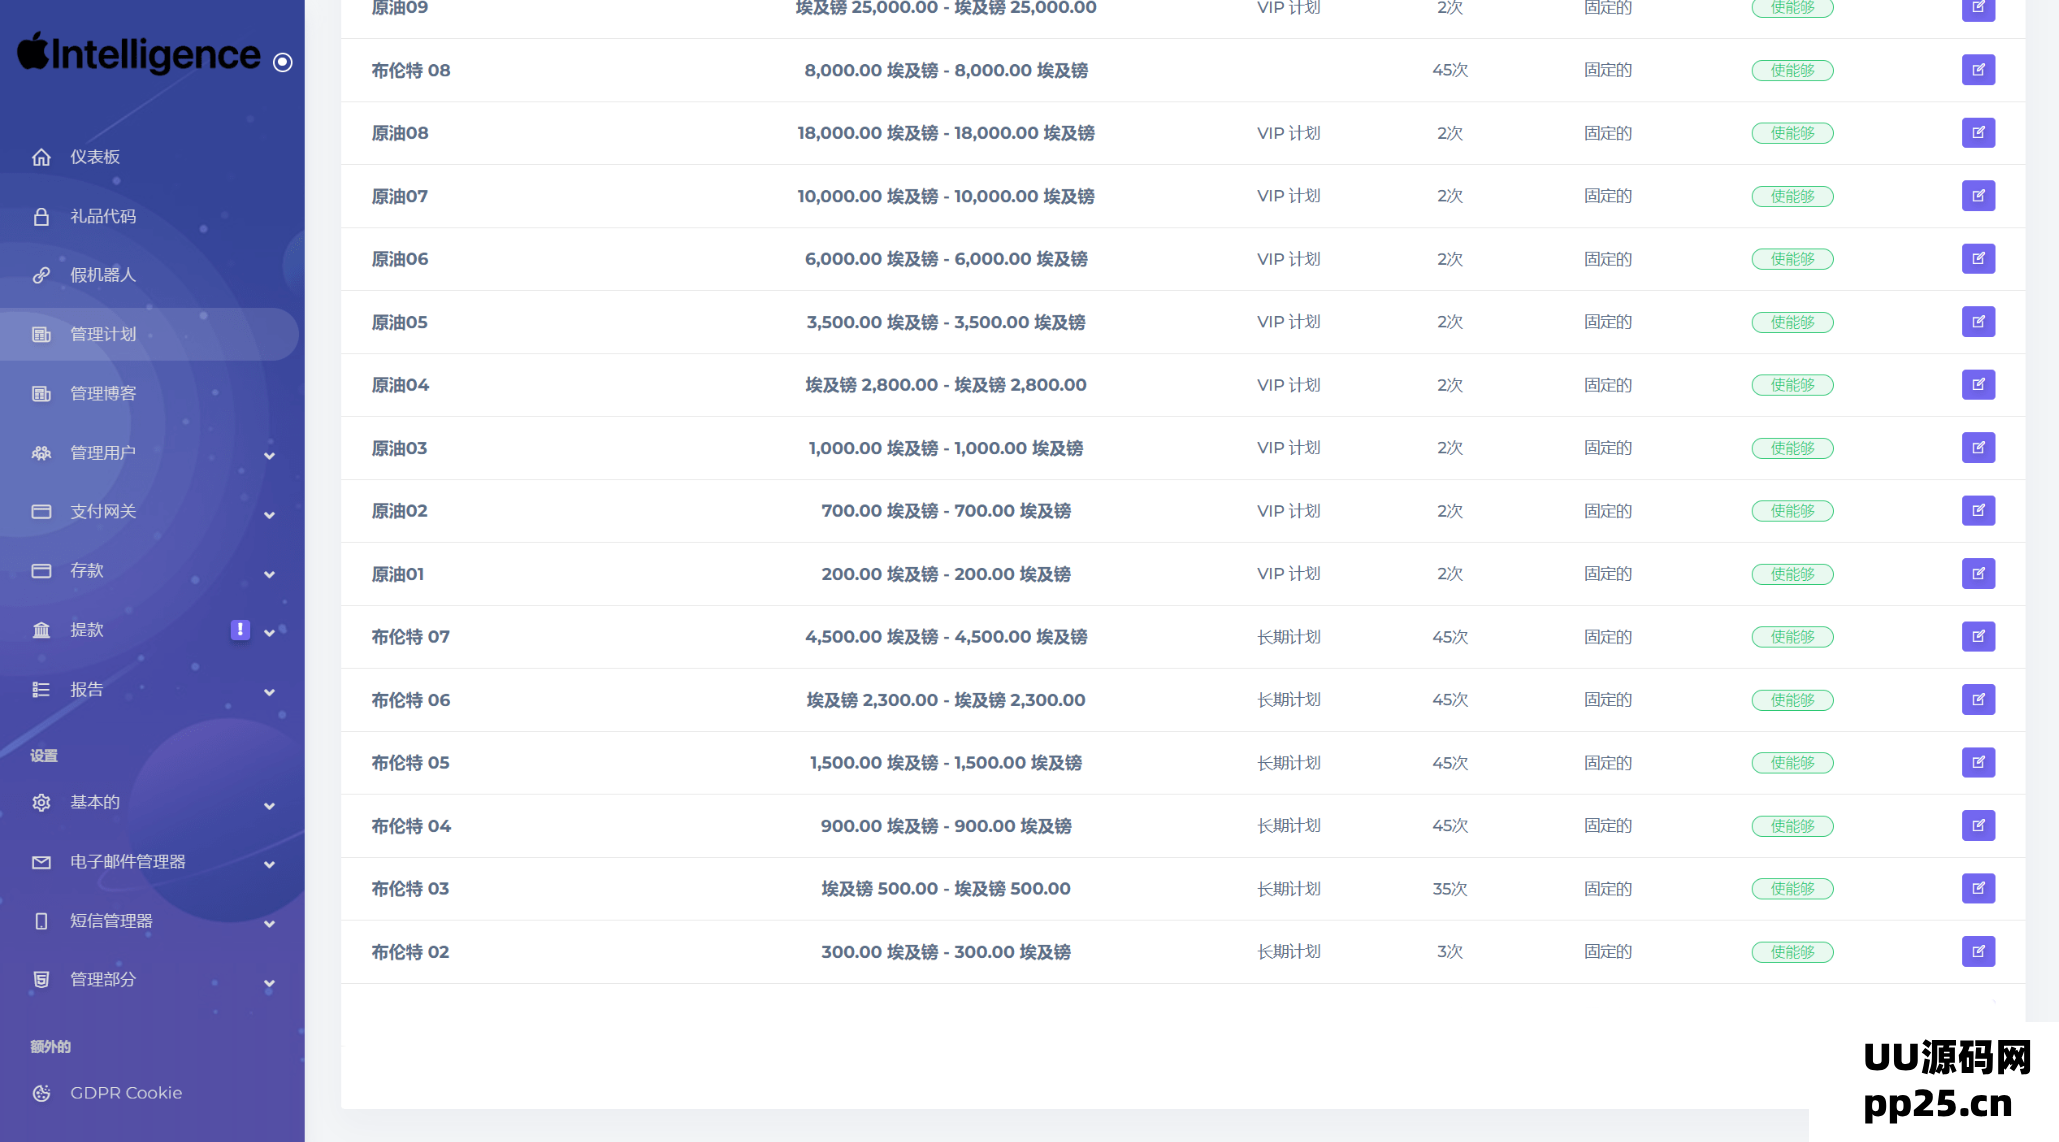Click edit icon for 原油05 row
The width and height of the screenshot is (2059, 1142).
click(x=1977, y=322)
